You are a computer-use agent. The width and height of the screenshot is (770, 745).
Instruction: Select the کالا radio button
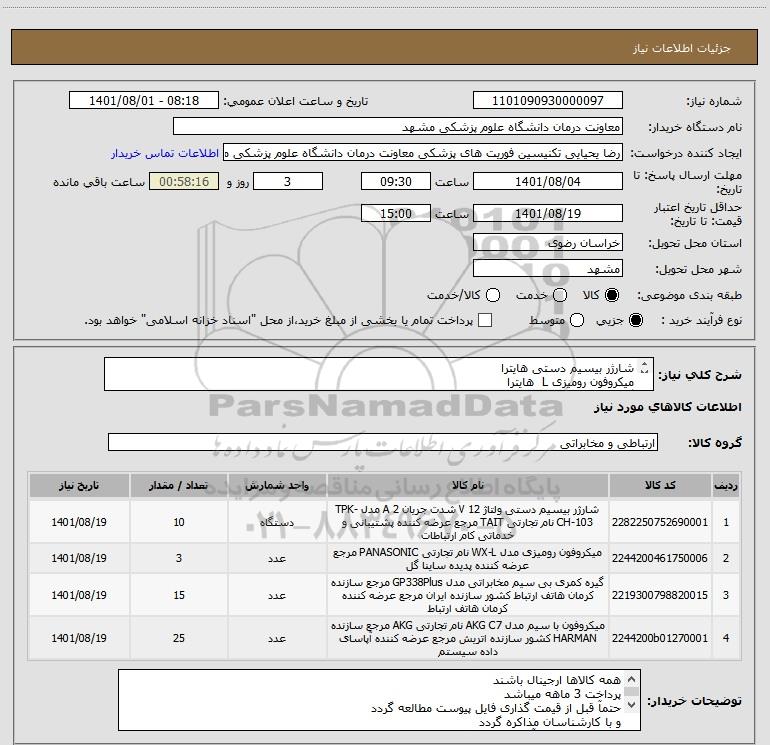612,295
